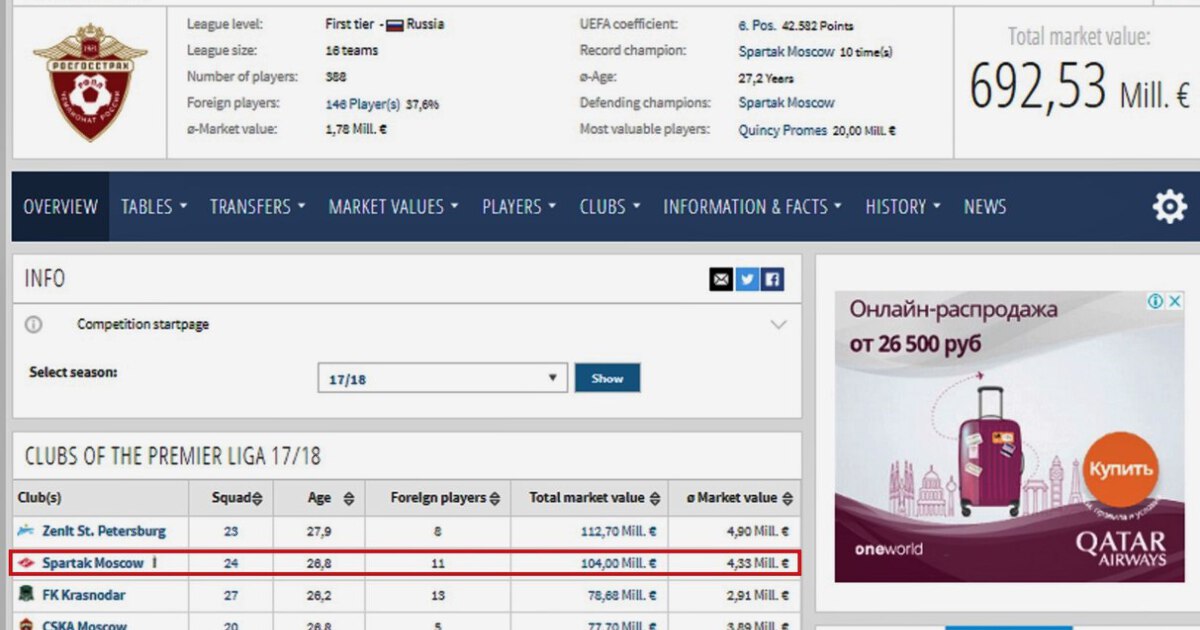This screenshot has width=1200, height=630.
Task: Open the Clubs menu dropdown
Action: pyautogui.click(x=609, y=207)
